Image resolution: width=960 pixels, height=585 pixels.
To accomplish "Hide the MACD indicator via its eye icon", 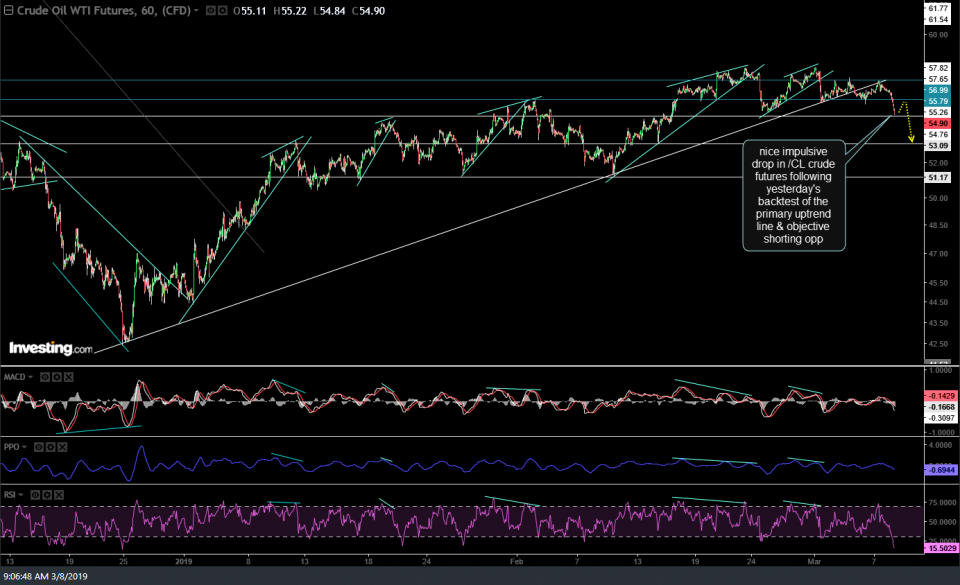I will coord(44,377).
